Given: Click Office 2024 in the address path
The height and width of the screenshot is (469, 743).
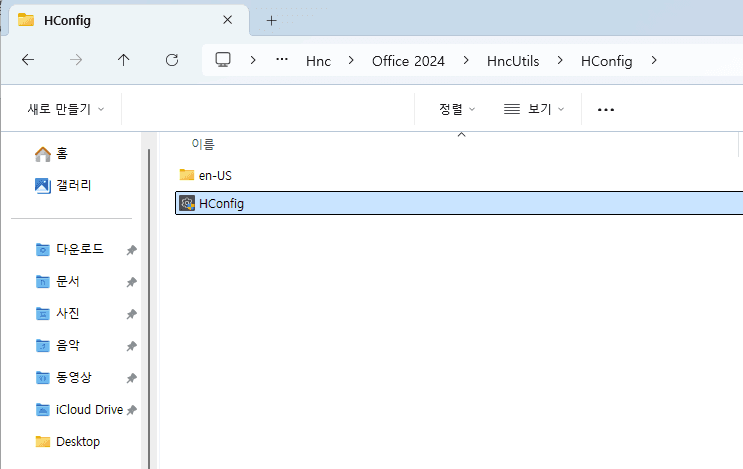Looking at the screenshot, I should [x=408, y=61].
